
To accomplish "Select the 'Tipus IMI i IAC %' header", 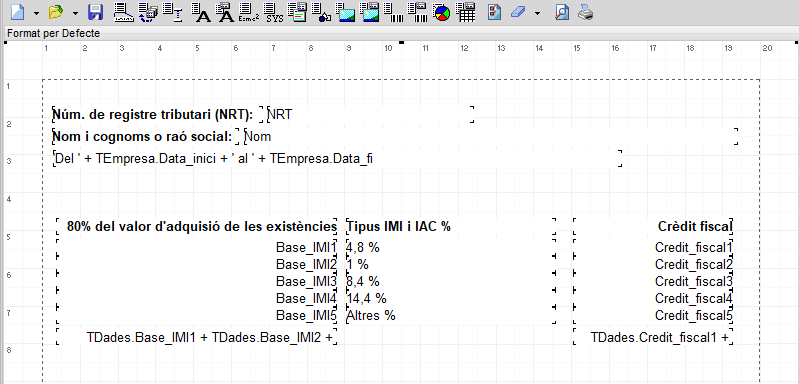I will (451, 226).
